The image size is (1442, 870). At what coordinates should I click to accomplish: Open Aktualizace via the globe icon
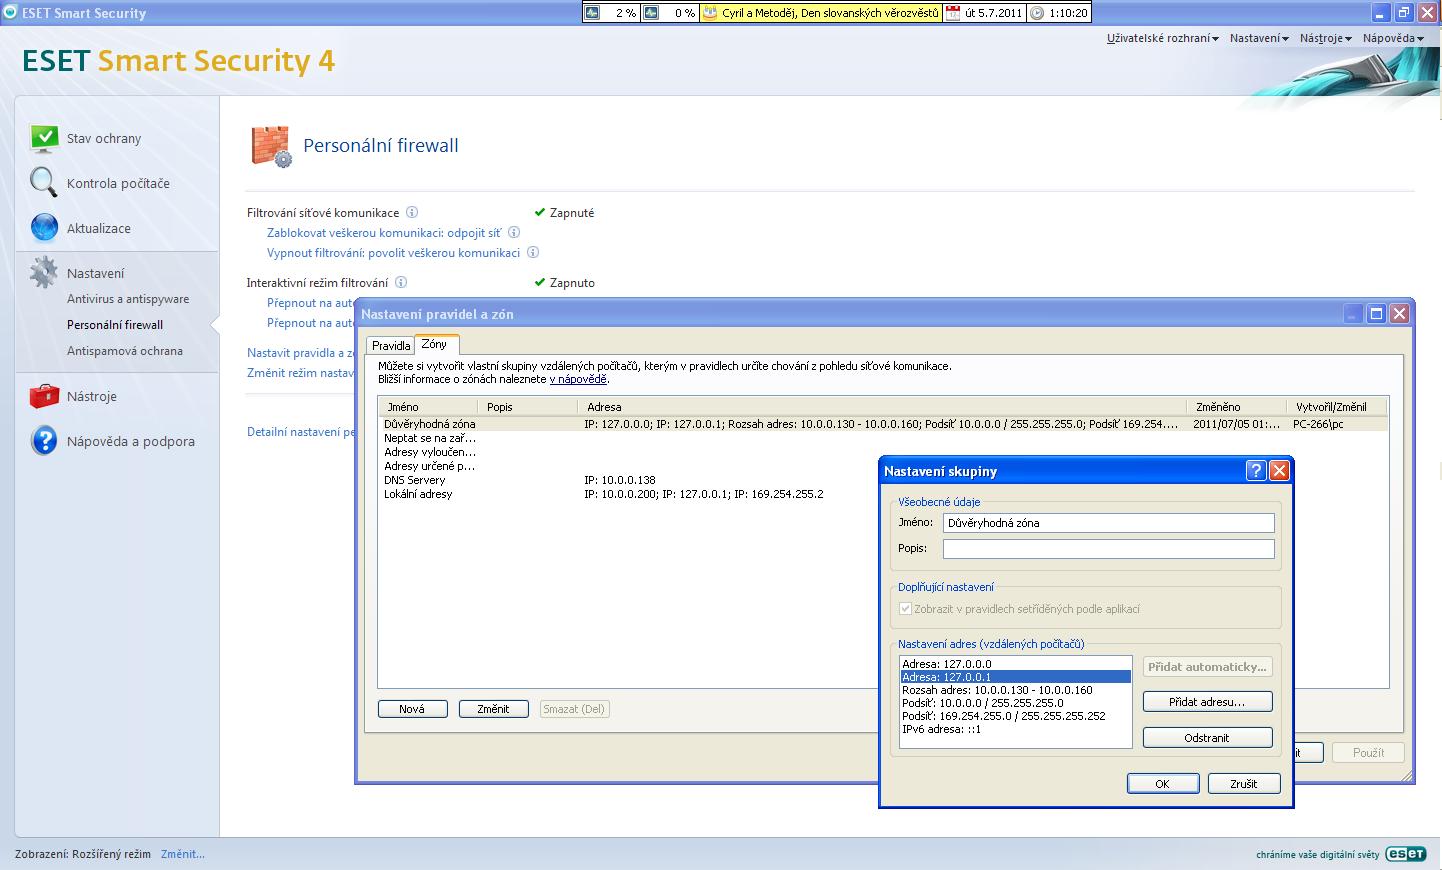pos(44,228)
